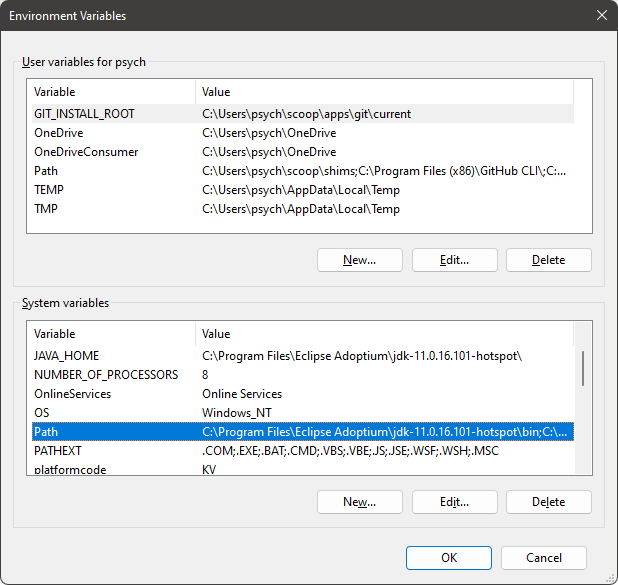Click Variable column header in system variables
618x585 pixels.
[114, 334]
